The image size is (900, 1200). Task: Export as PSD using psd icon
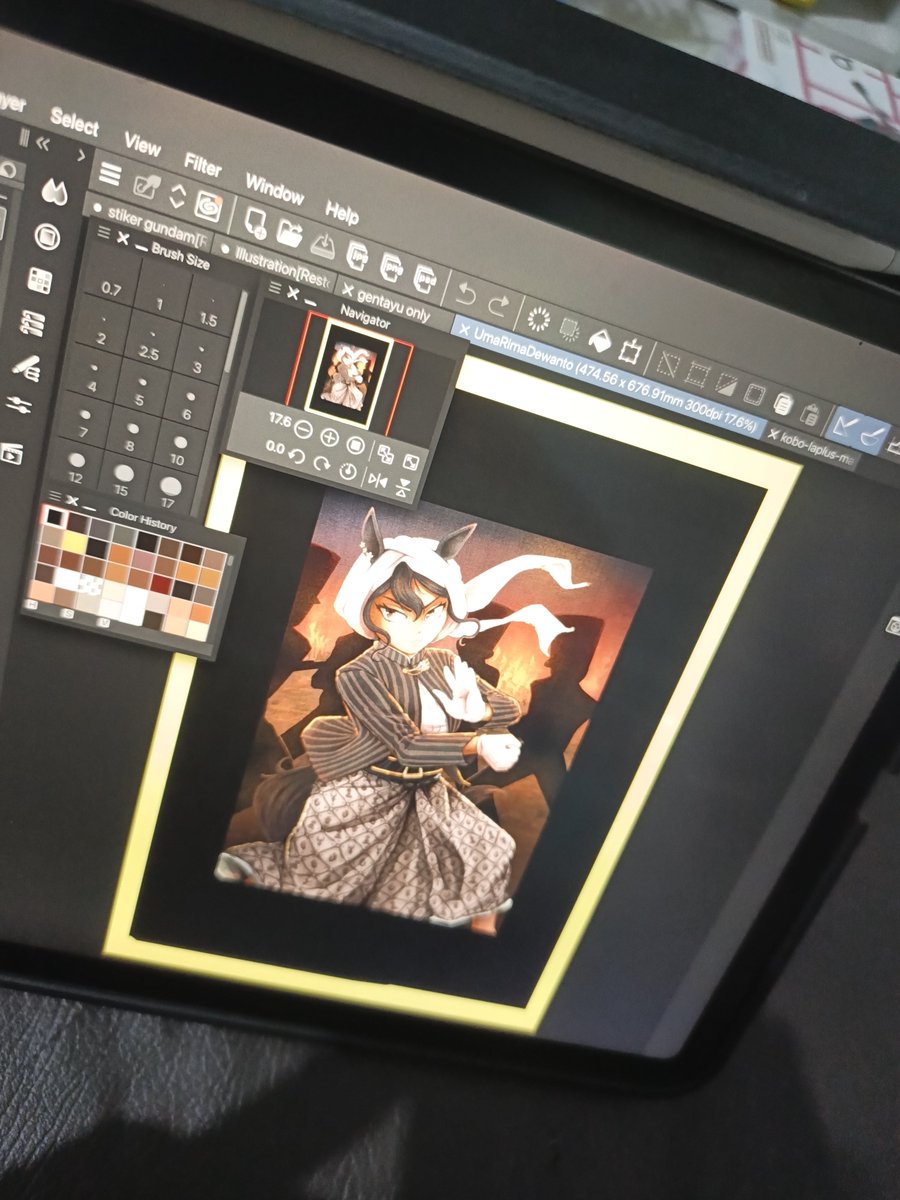click(425, 275)
